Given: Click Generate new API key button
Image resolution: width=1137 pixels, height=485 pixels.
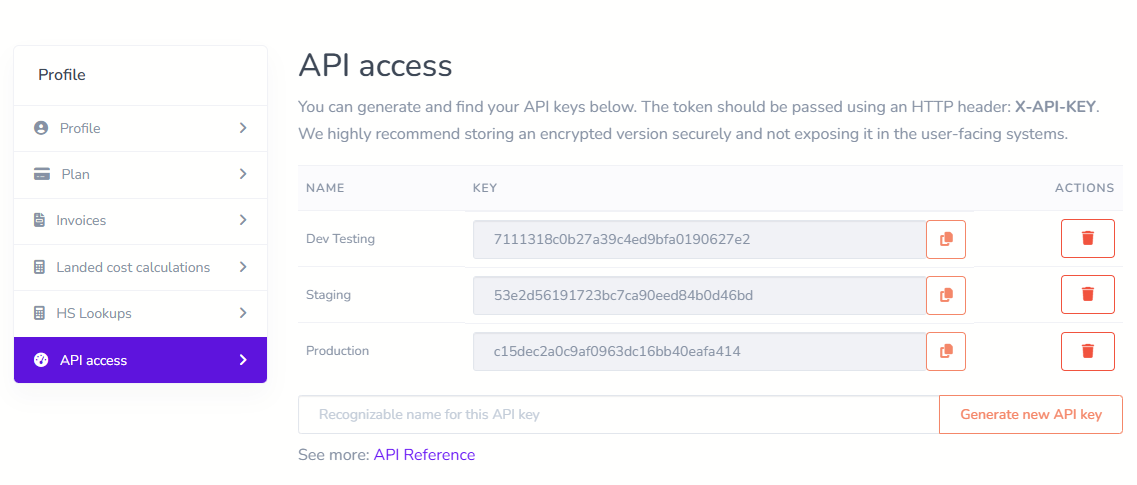Looking at the screenshot, I should pyautogui.click(x=1030, y=415).
